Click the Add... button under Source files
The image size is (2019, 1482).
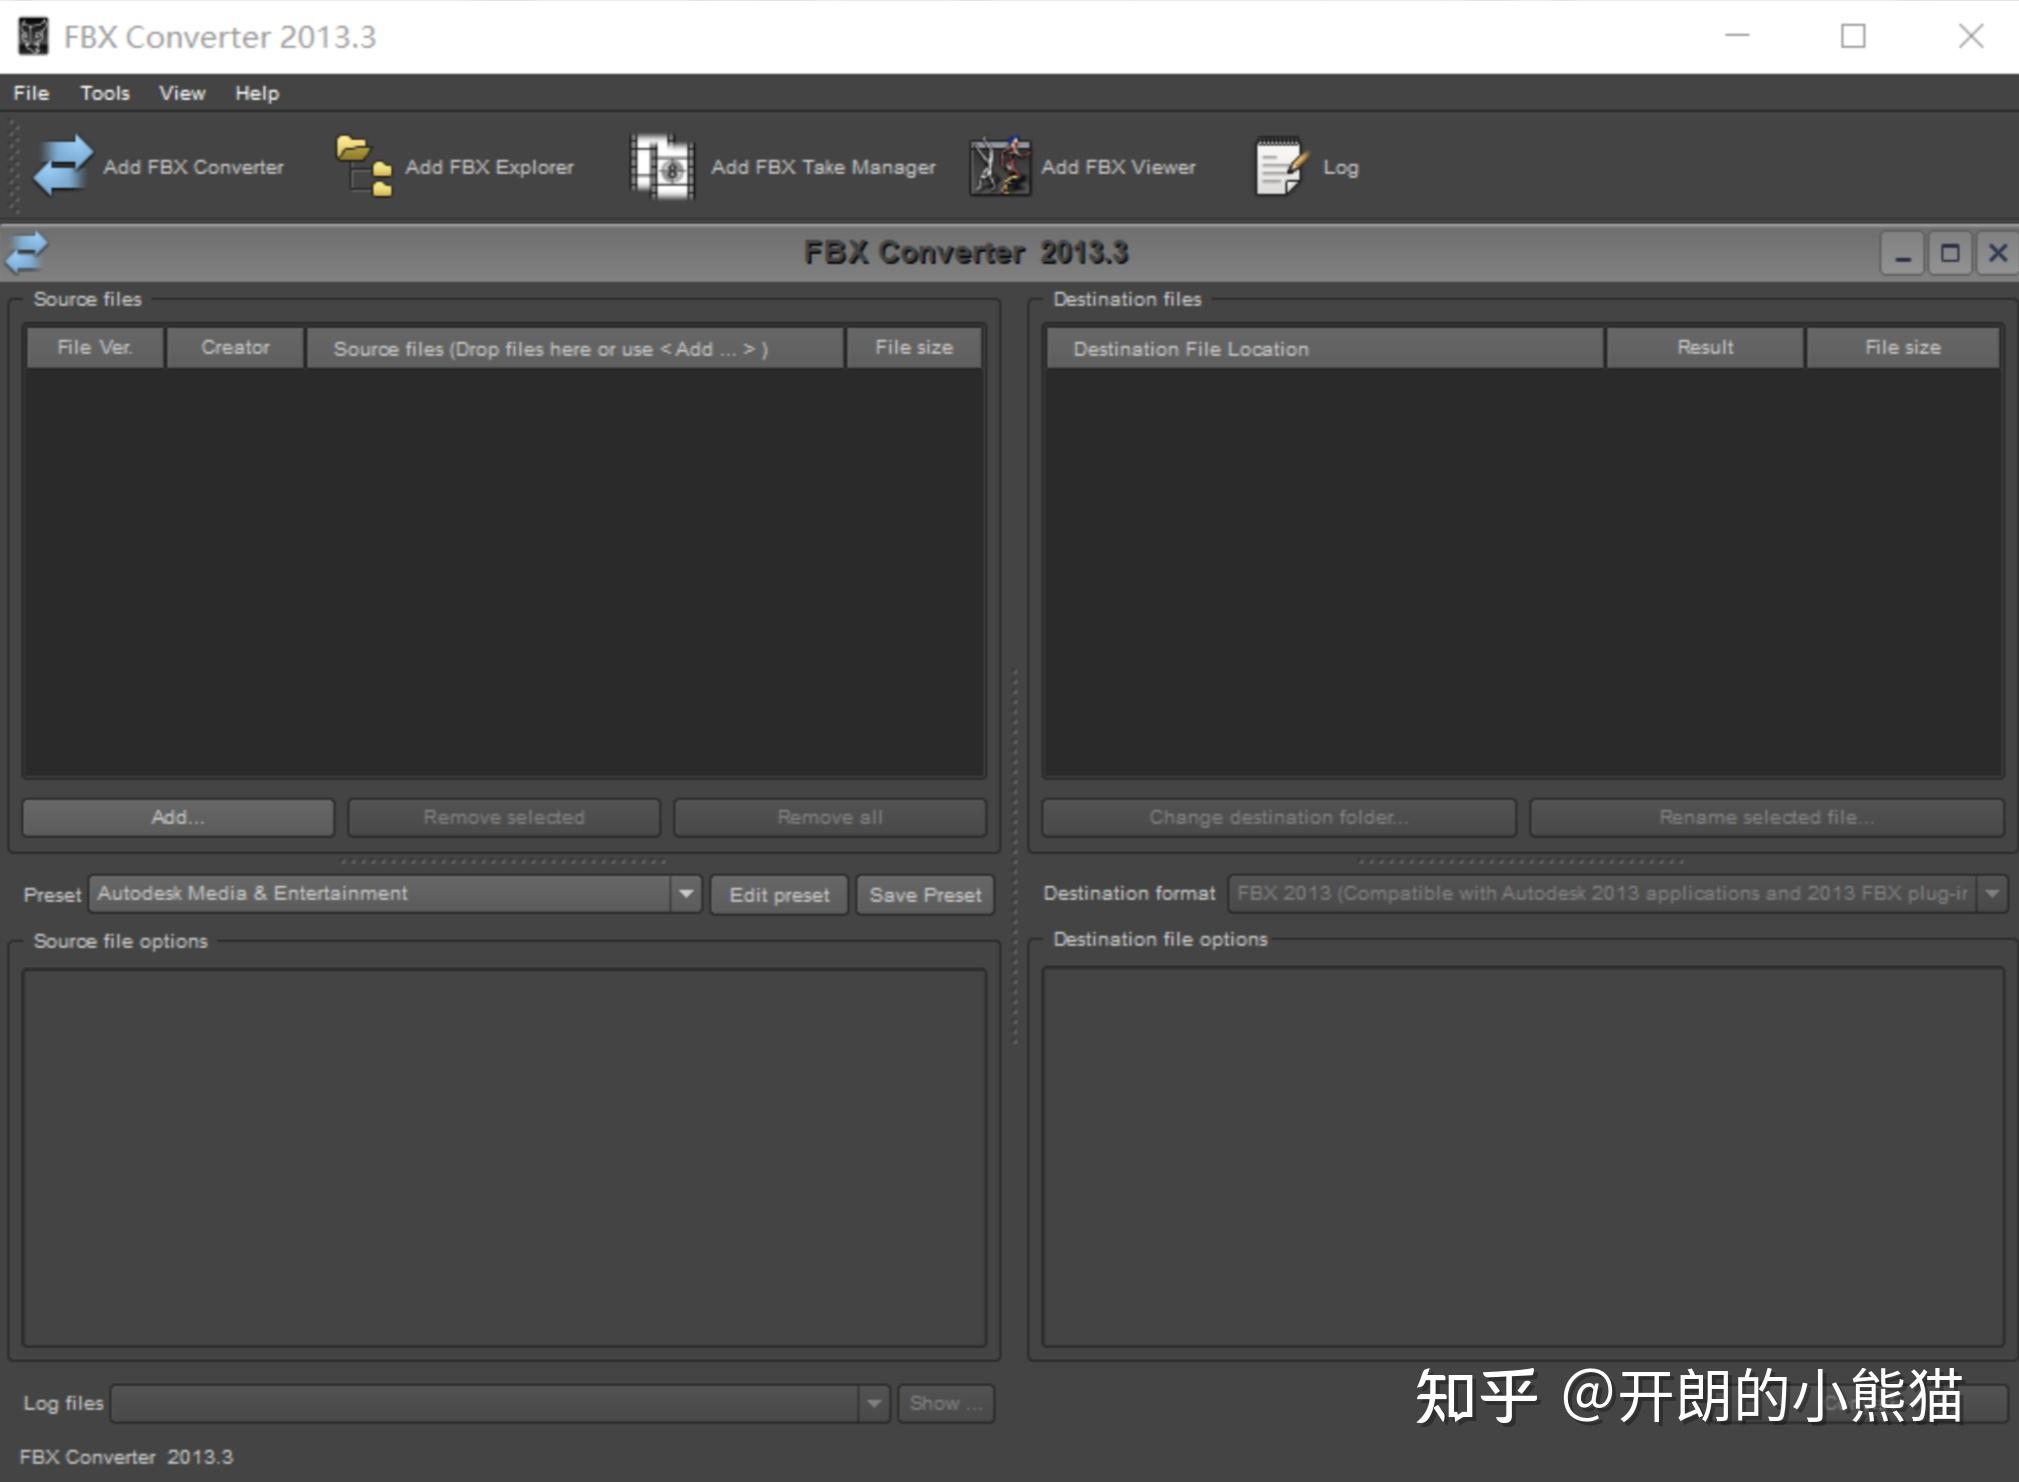pos(176,817)
